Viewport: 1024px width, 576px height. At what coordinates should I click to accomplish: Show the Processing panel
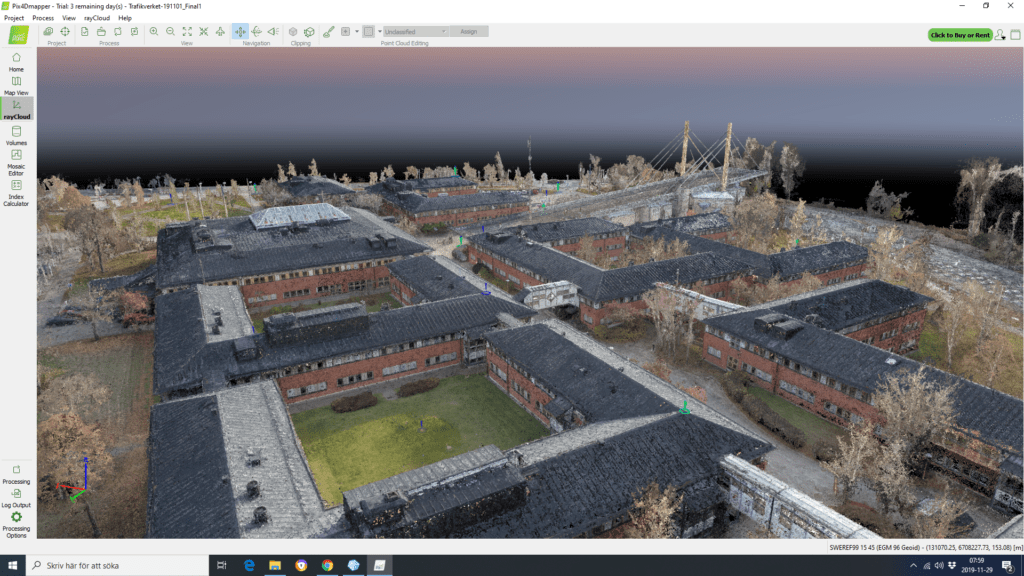(16, 474)
